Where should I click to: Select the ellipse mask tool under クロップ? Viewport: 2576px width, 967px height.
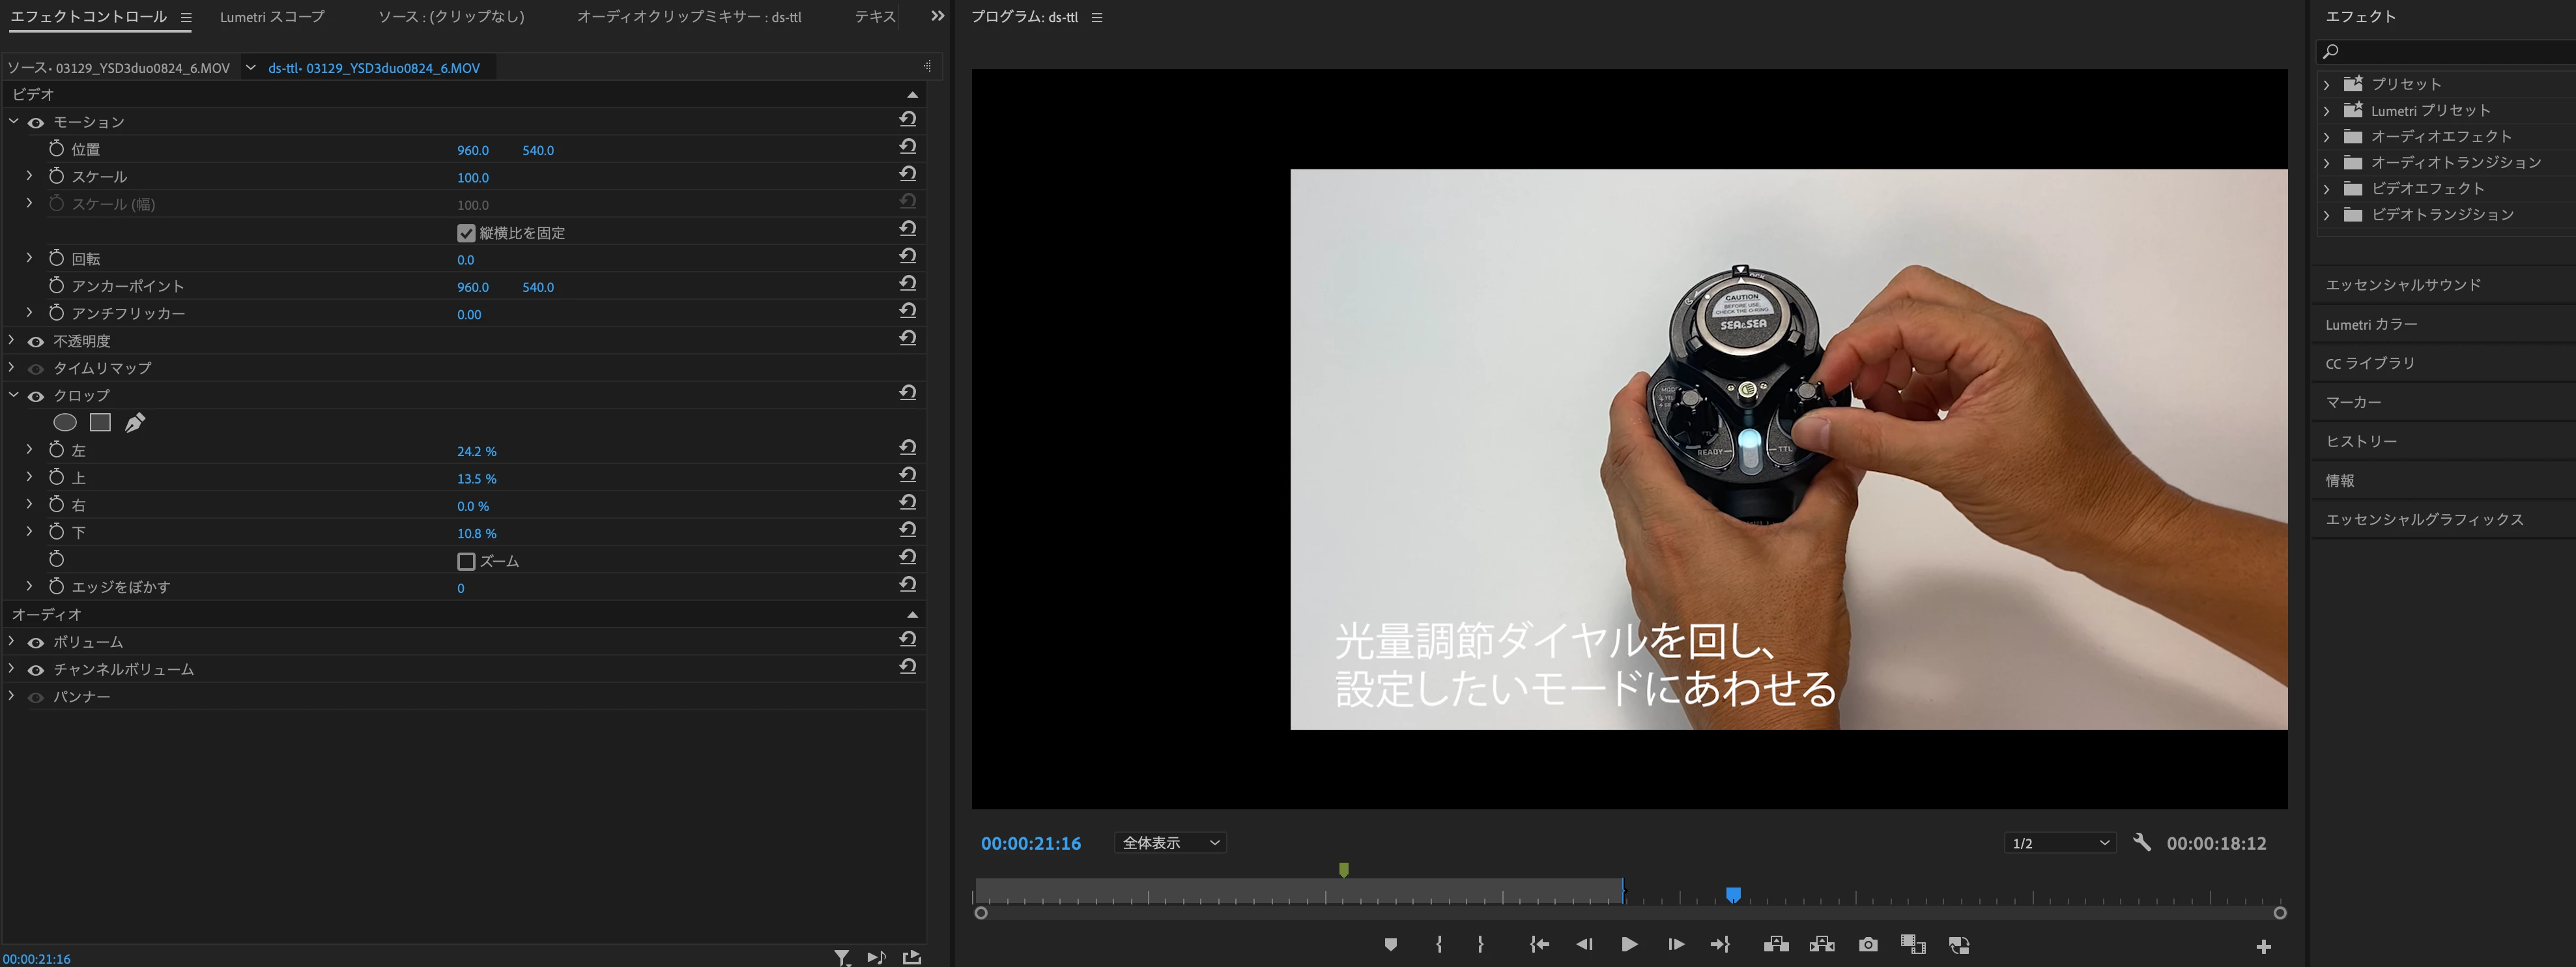coord(65,423)
